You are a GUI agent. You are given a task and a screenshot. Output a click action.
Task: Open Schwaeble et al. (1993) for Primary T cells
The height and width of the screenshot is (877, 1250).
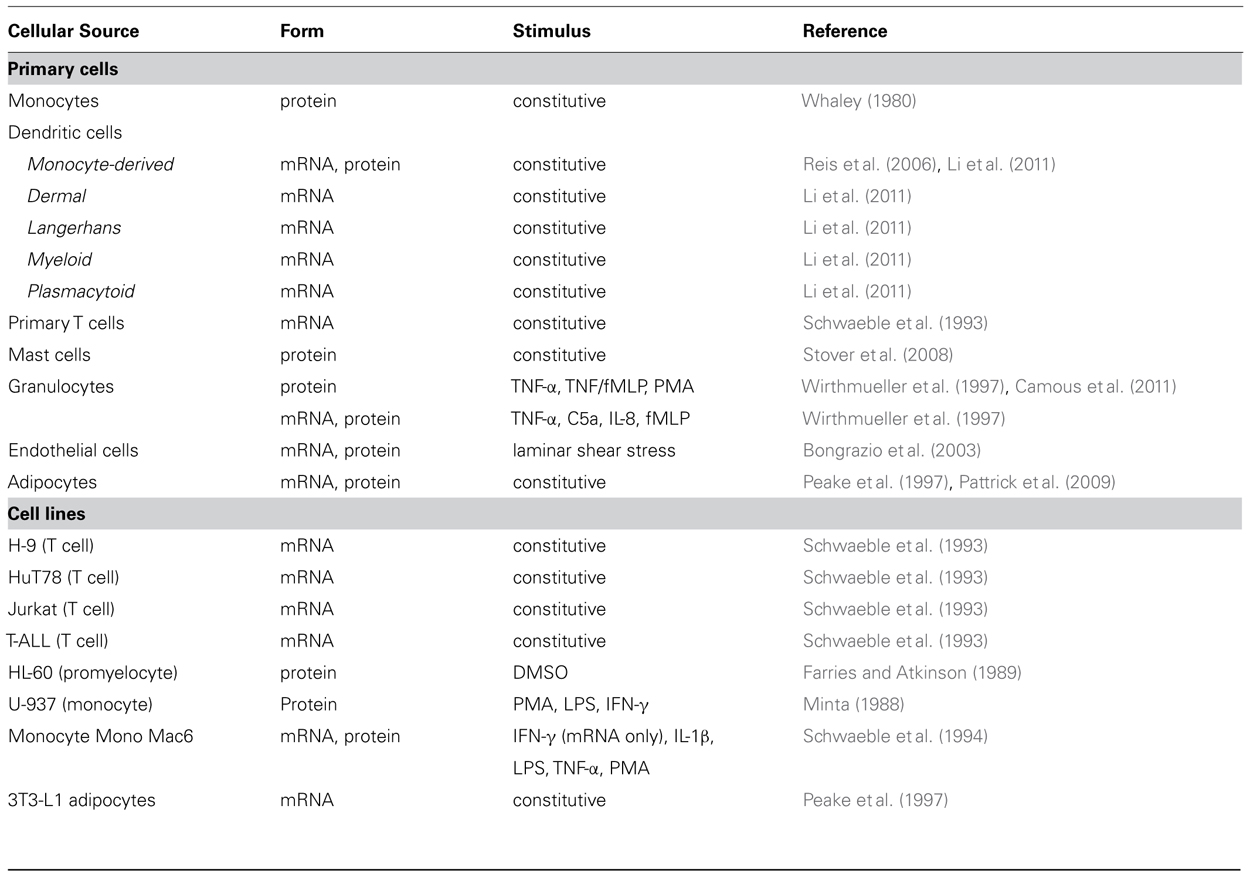(x=895, y=324)
